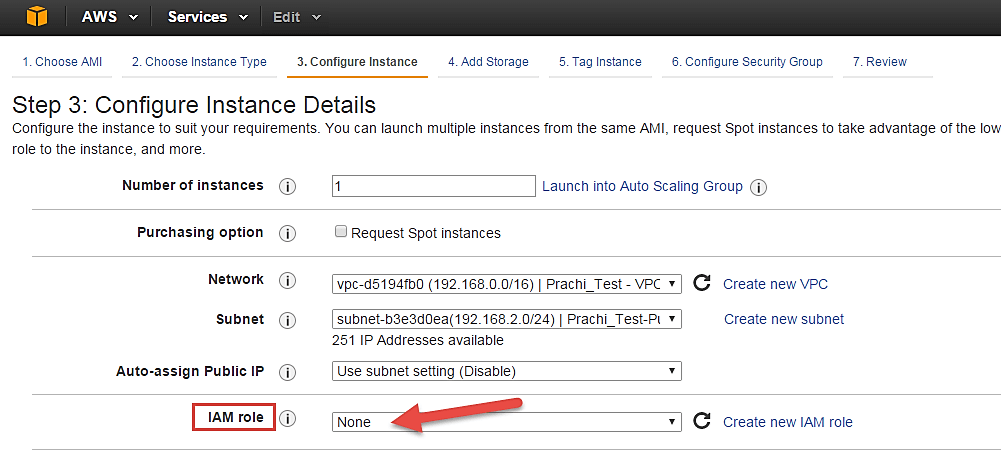Image resolution: width=1001 pixels, height=452 pixels.
Task: Click the Number of instances input field
Action: [x=434, y=186]
